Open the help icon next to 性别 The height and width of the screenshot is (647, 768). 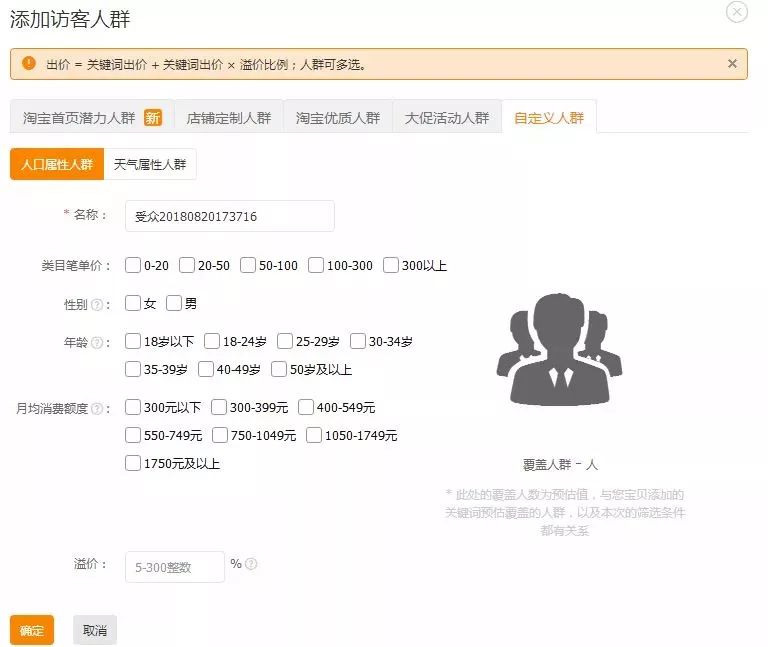pos(97,305)
